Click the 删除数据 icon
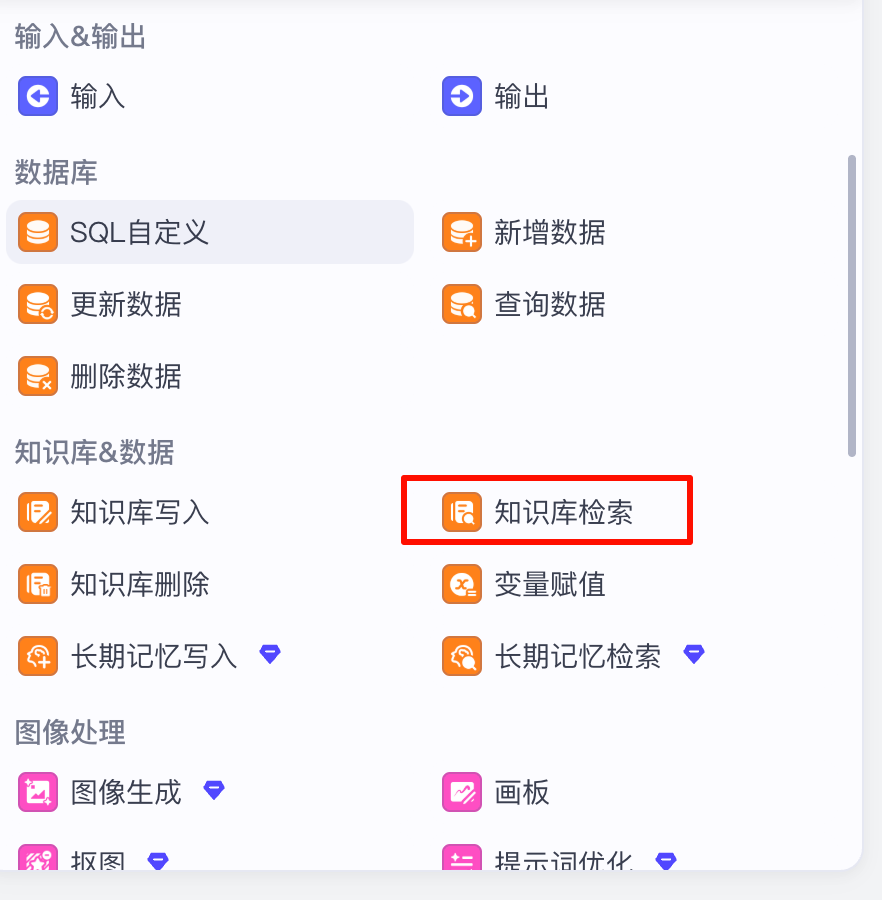Viewport: 882px width, 900px height. point(38,376)
